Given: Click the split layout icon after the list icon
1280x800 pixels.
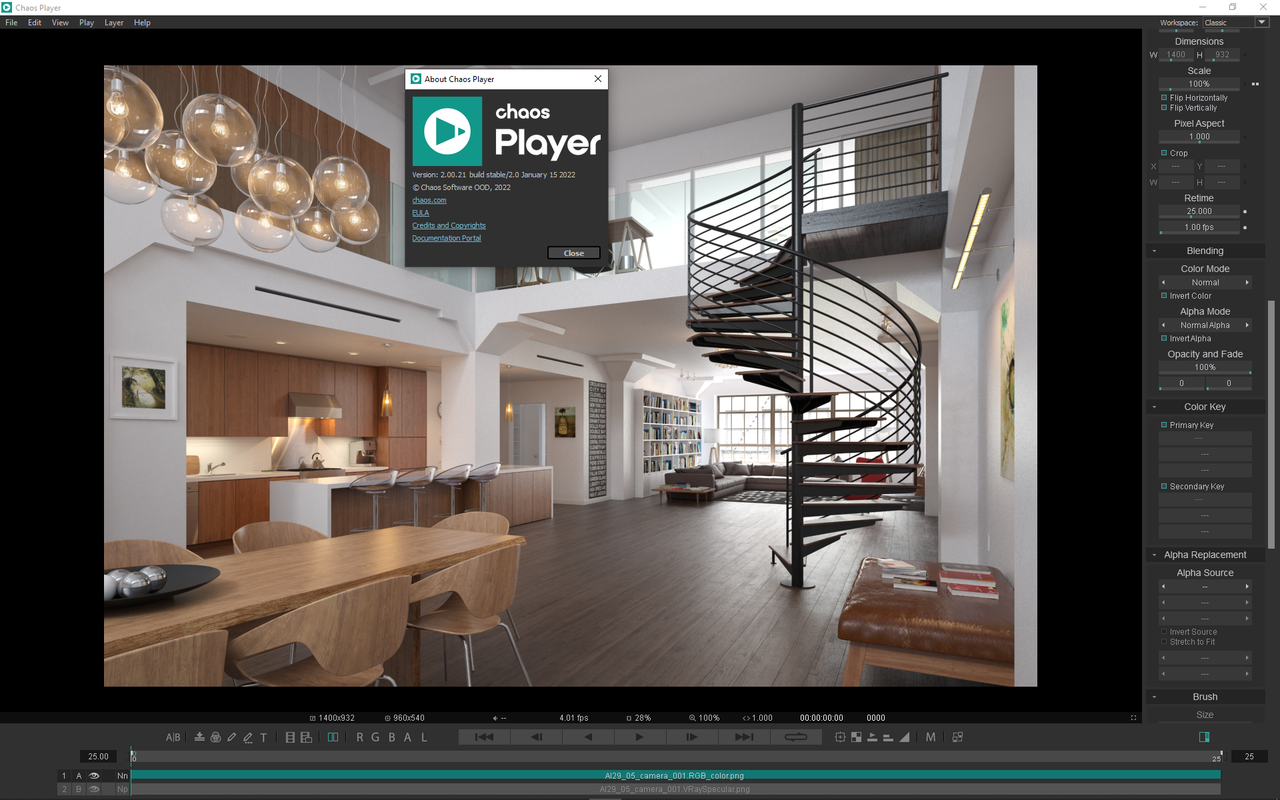Looking at the screenshot, I should 306,737.
